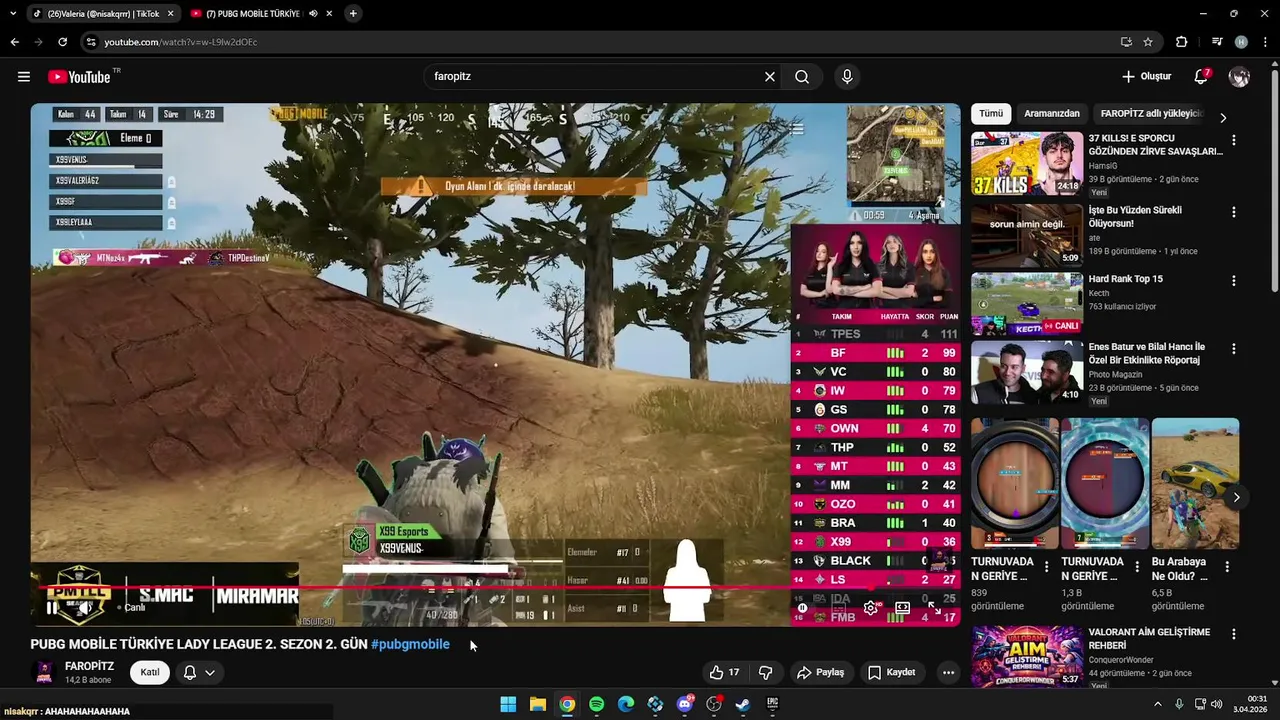Share the video via Paylaş
This screenshot has height=720, width=1280.
tap(820, 672)
